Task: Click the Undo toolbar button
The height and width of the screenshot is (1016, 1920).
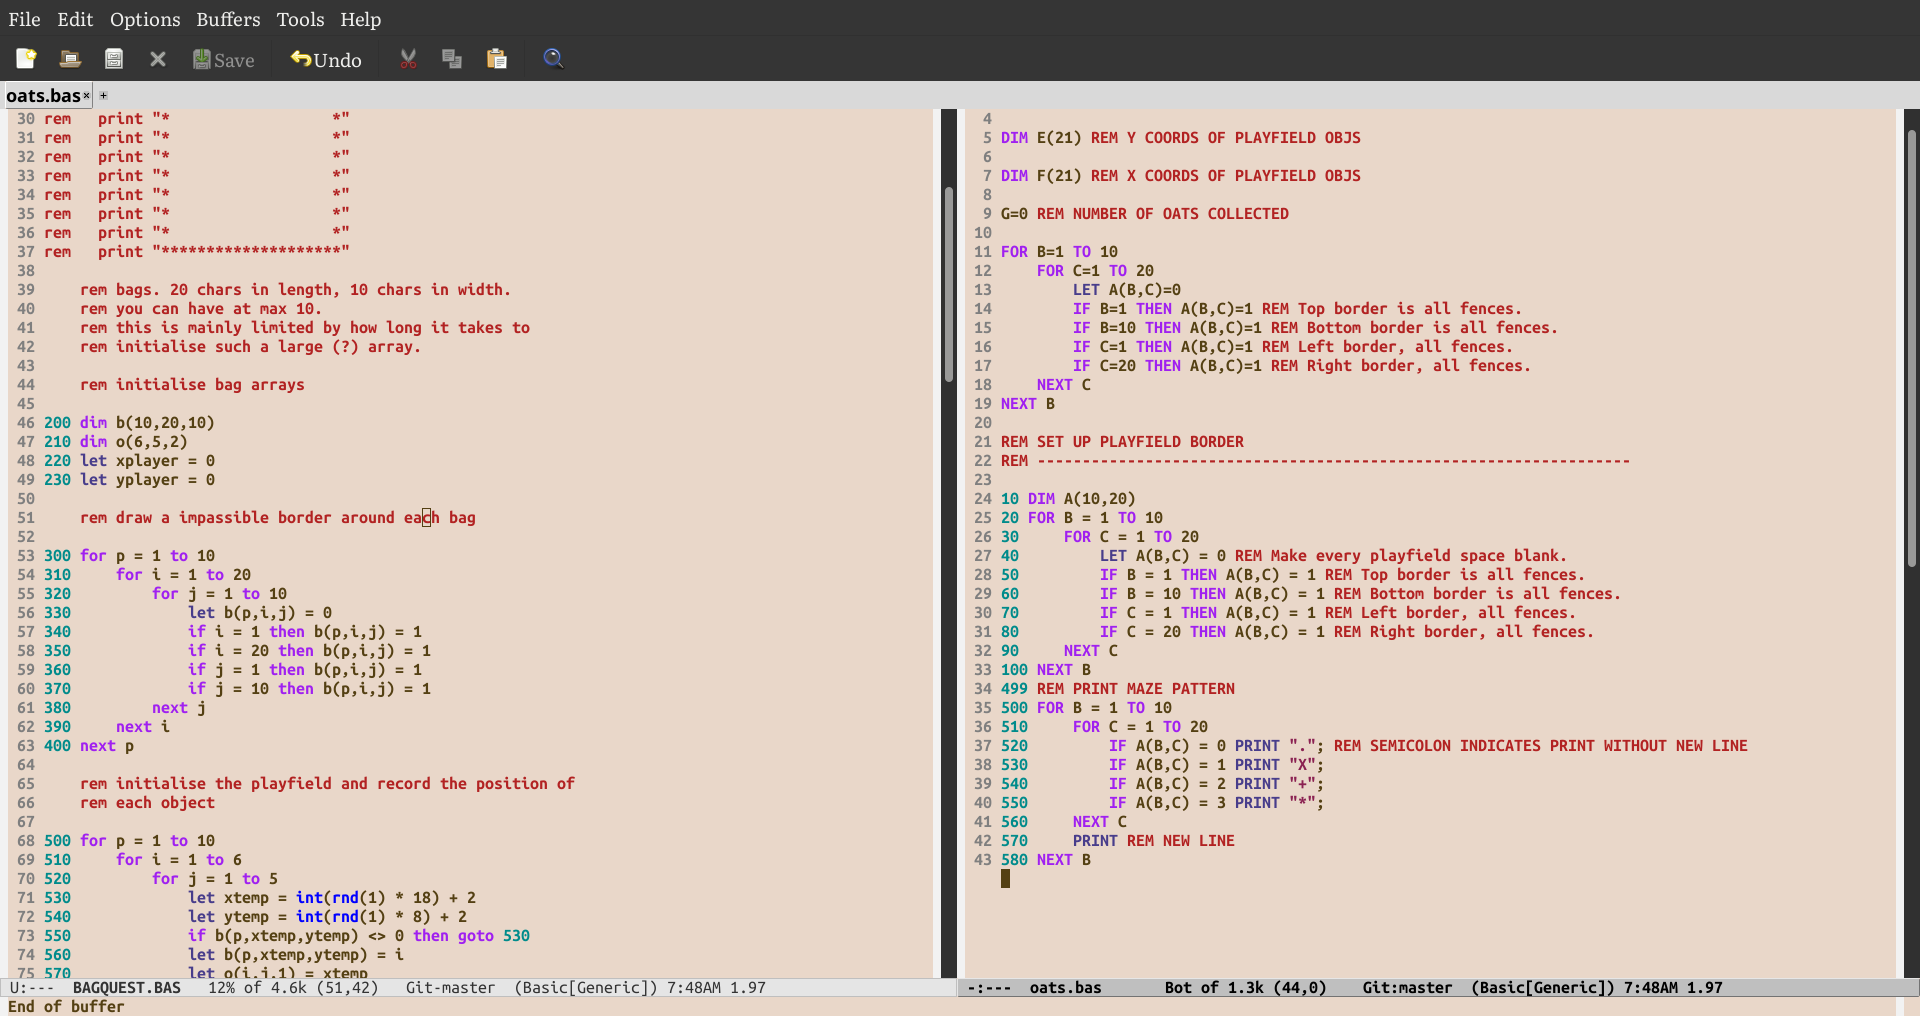Action: pyautogui.click(x=326, y=59)
